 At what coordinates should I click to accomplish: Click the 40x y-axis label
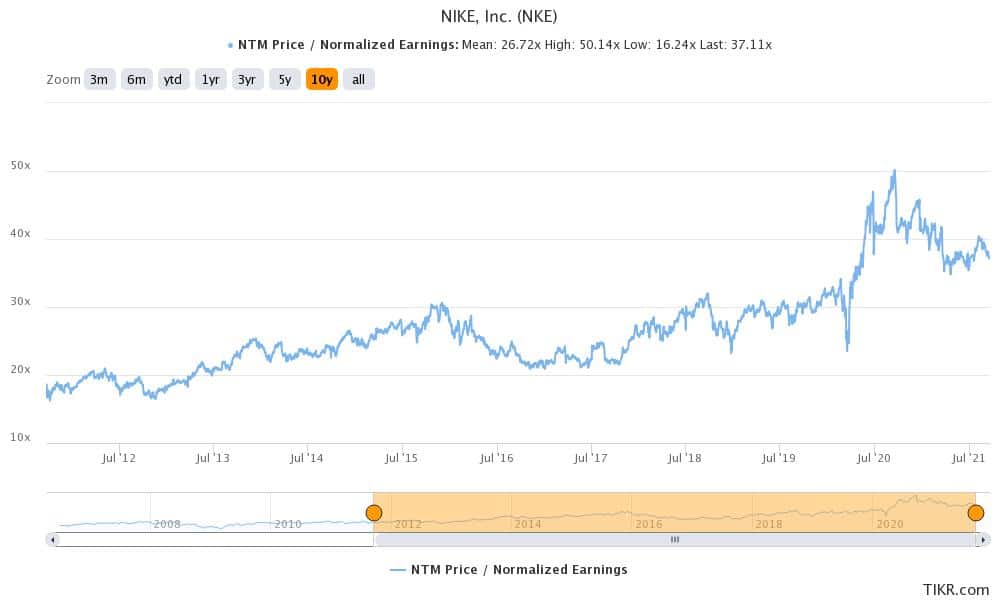(x=20, y=233)
